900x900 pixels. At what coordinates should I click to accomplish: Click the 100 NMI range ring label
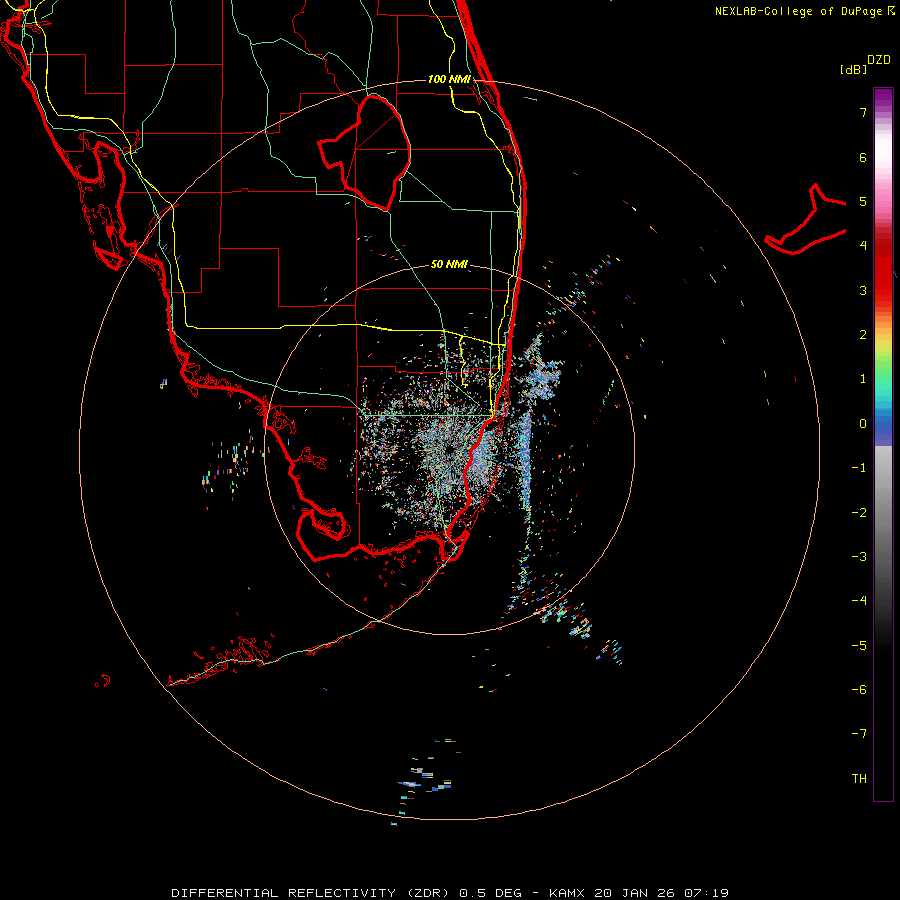[449, 79]
